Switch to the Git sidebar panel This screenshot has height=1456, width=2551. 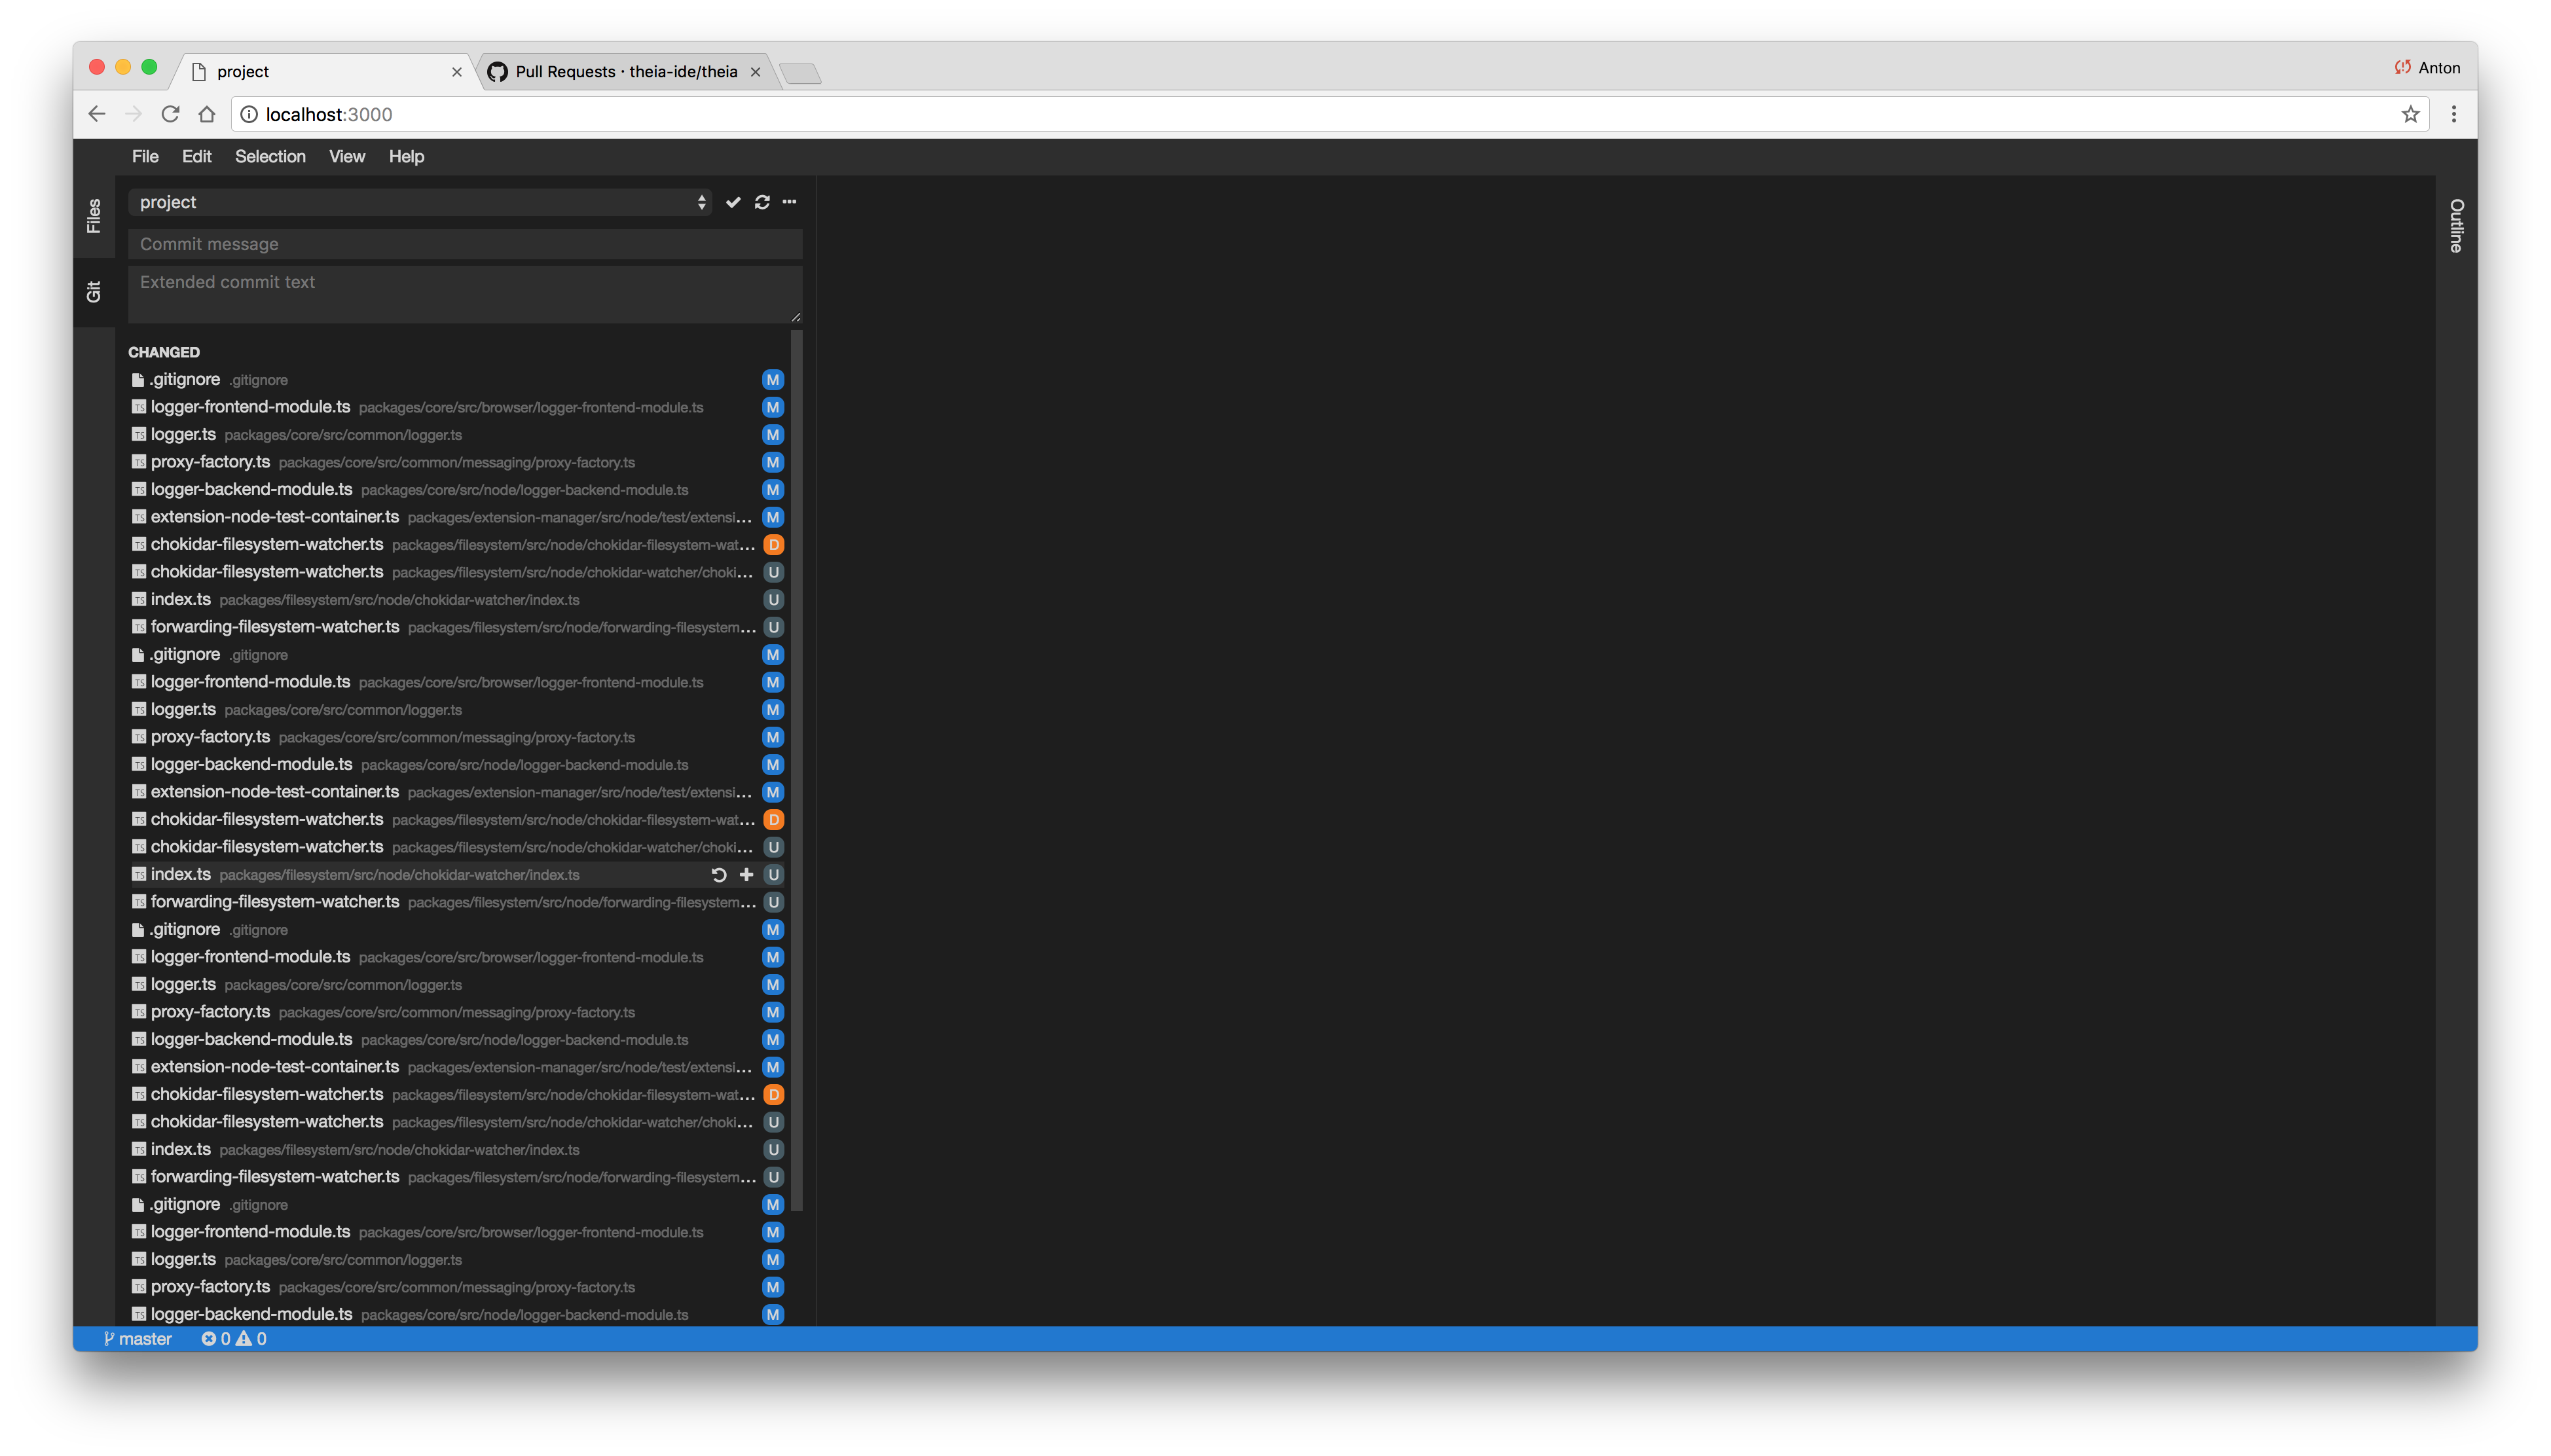coord(94,291)
